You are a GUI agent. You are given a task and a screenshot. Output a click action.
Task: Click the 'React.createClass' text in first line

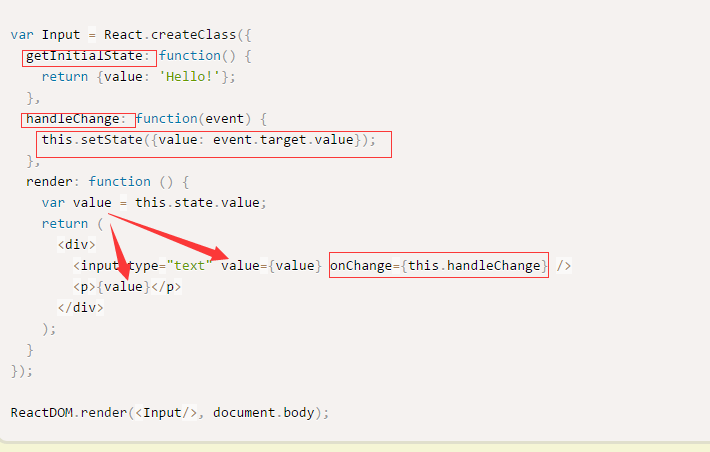(170, 35)
